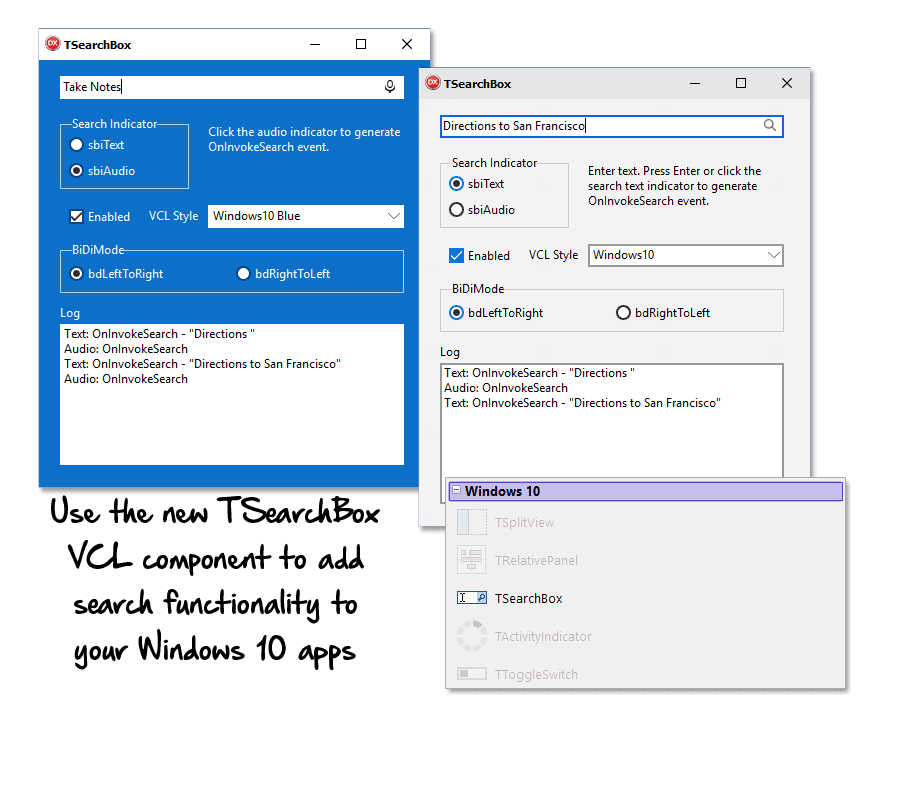Maximize the blue TSearchBox window
Image resolution: width=902 pixels, height=789 pixels.
click(361, 44)
